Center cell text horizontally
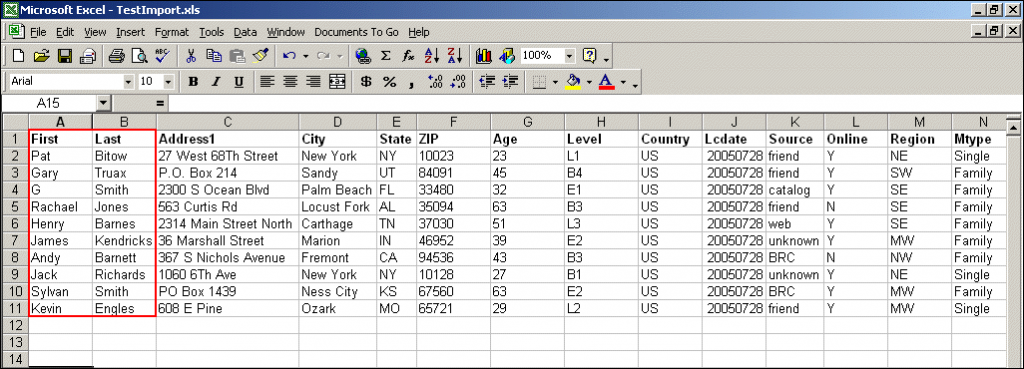 coord(290,82)
